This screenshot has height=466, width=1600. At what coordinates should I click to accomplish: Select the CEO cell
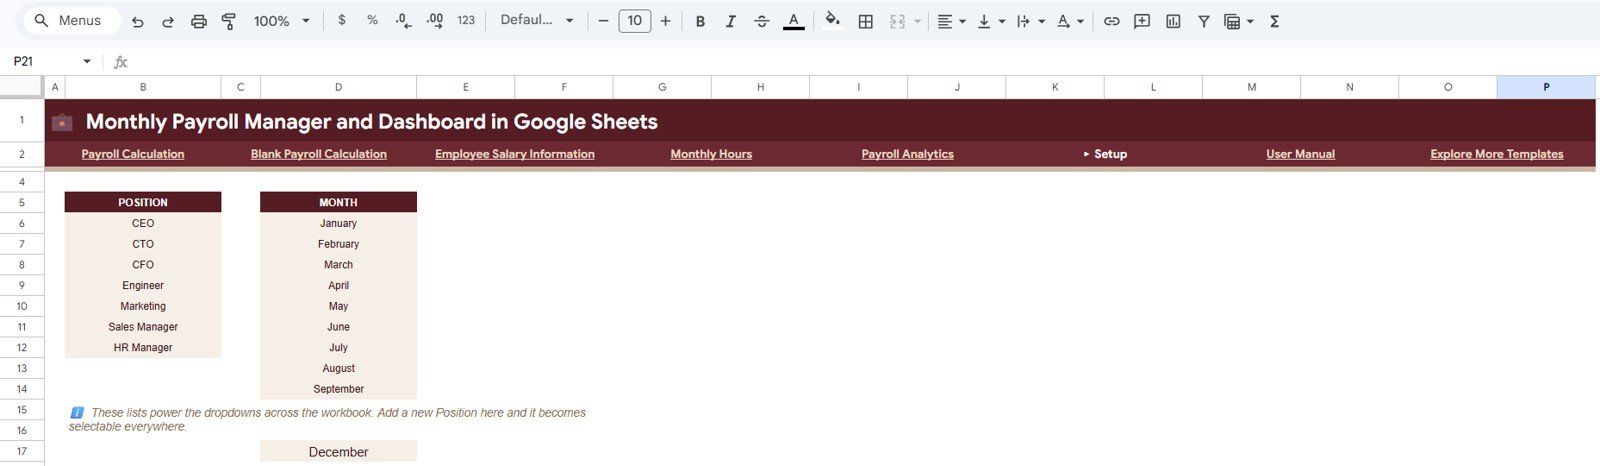click(143, 223)
